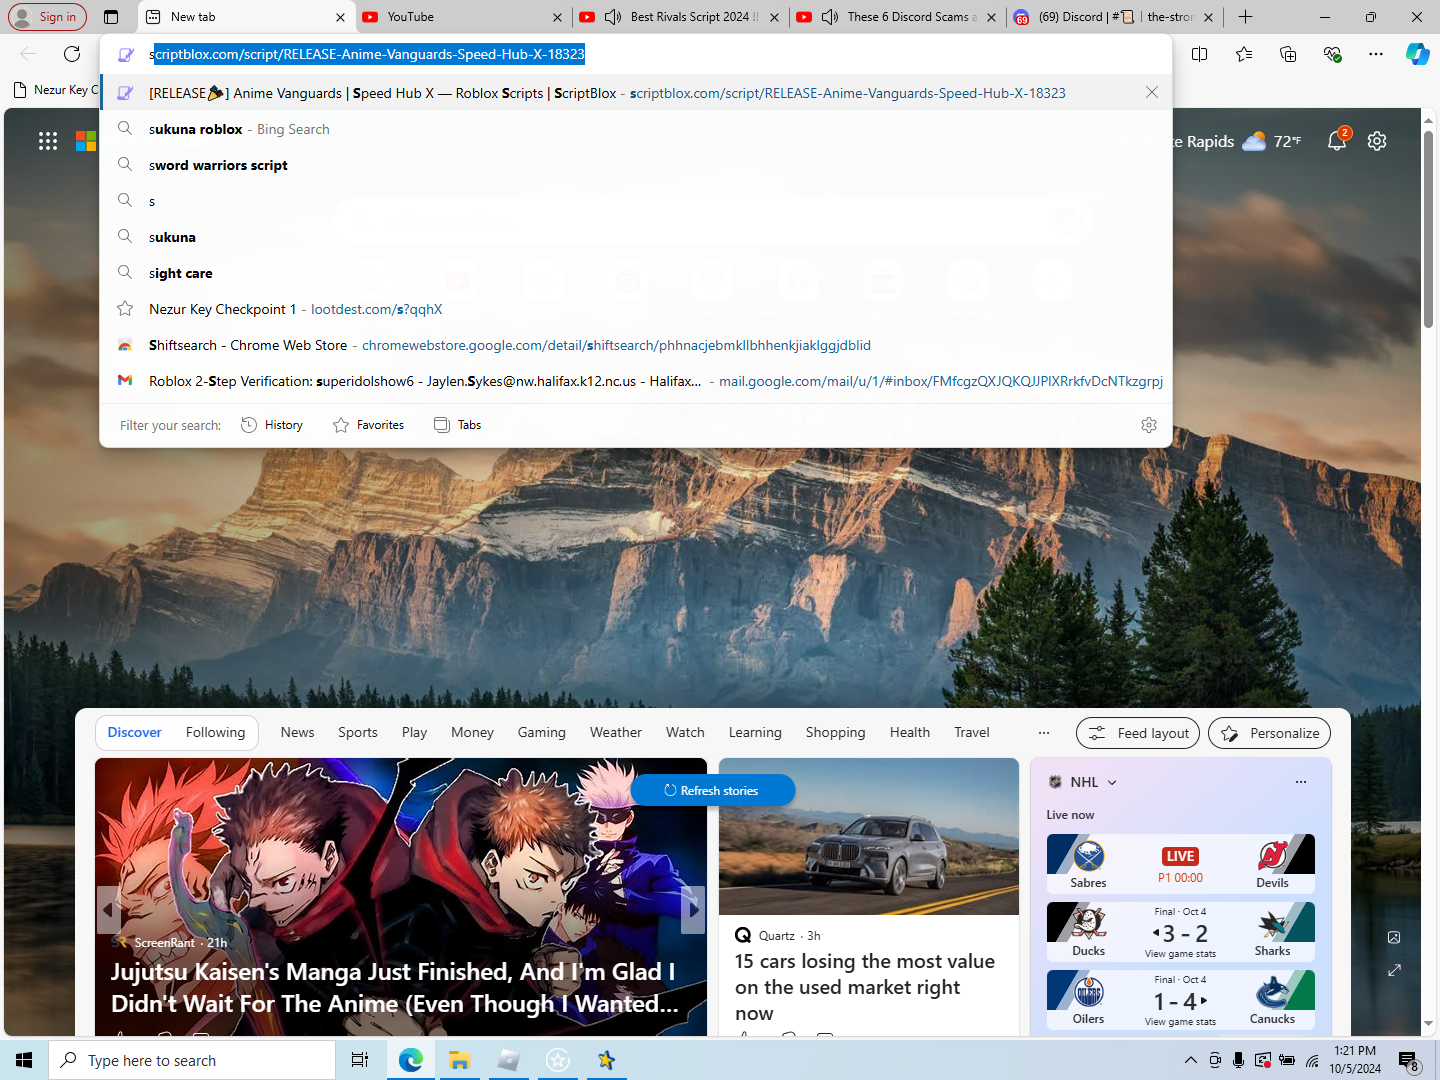Show the next carousel story arrow
Screen dimensions: 1440x1080
pos(694,910)
